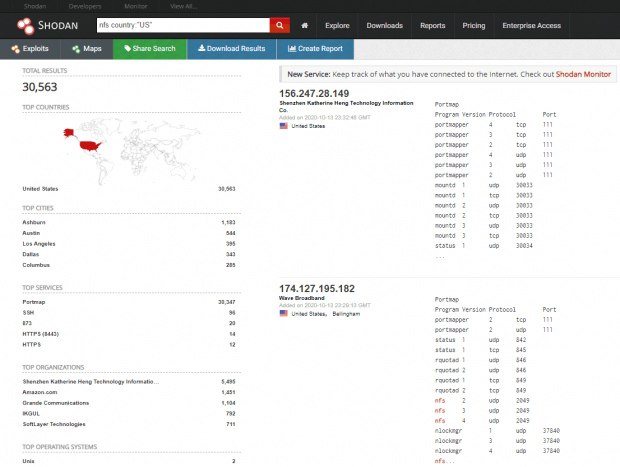This screenshot has height=467, width=620.
Task: Open the Explore menu item
Action: [x=337, y=26]
